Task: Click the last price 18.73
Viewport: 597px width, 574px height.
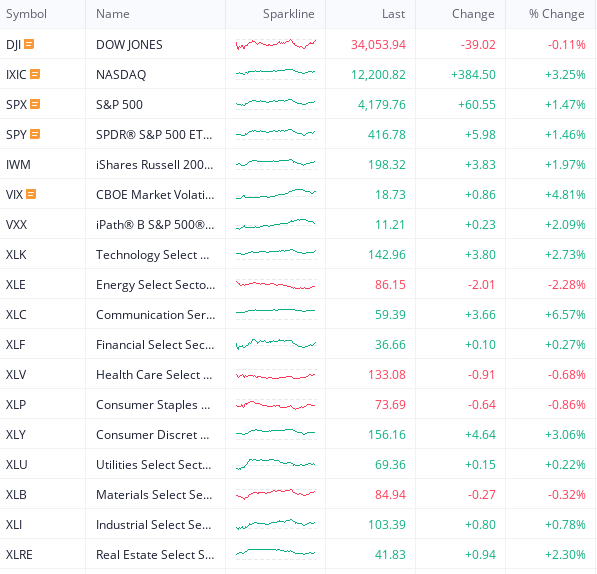Action: [390, 195]
